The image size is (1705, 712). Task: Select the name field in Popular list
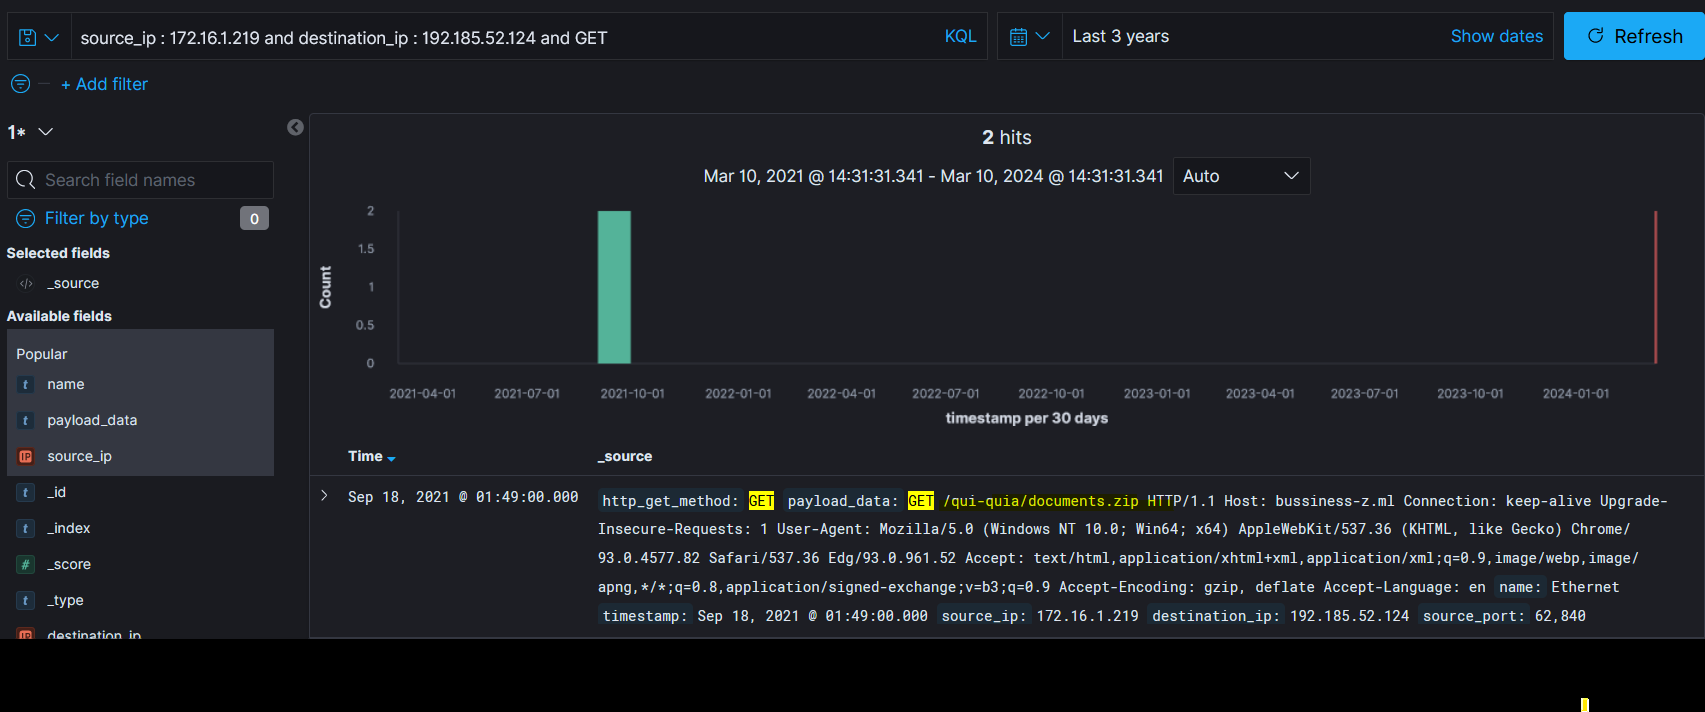[66, 384]
